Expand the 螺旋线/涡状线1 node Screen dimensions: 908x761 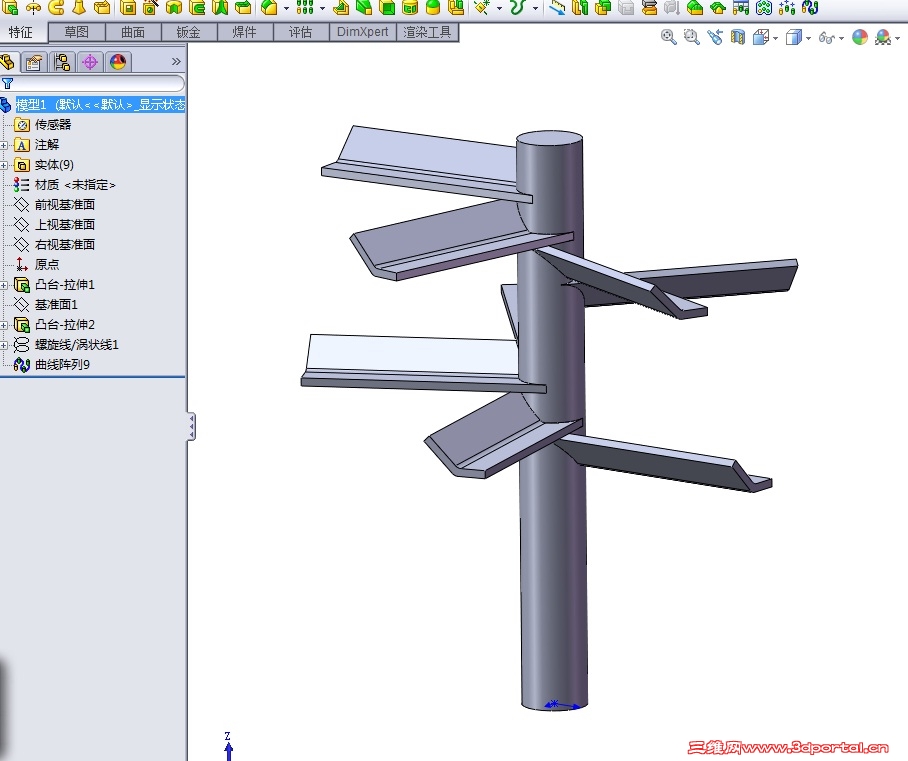click(3, 345)
